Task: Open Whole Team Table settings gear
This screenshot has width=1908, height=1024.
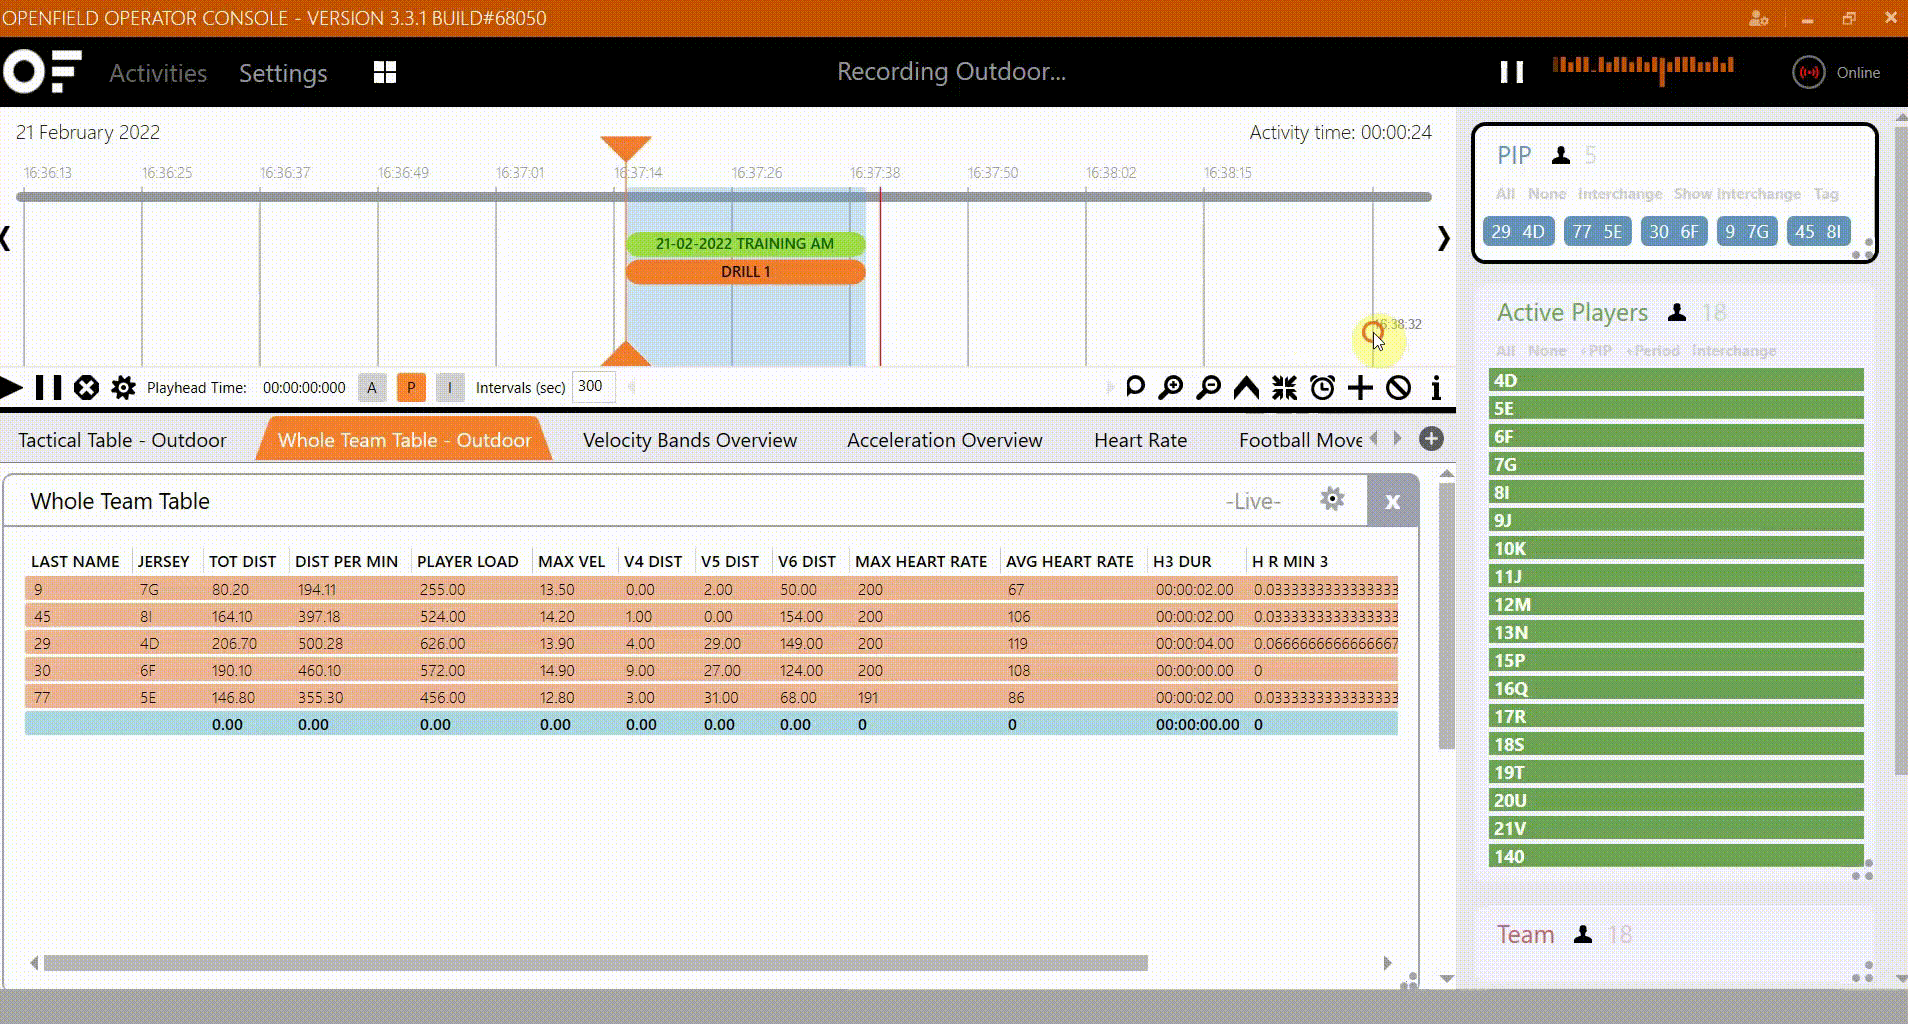Action: pyautogui.click(x=1332, y=499)
